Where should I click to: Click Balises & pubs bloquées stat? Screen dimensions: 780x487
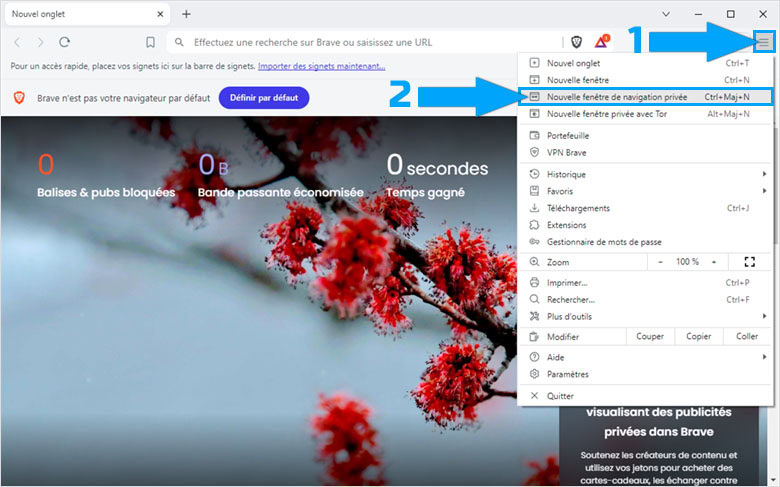[x=106, y=175]
